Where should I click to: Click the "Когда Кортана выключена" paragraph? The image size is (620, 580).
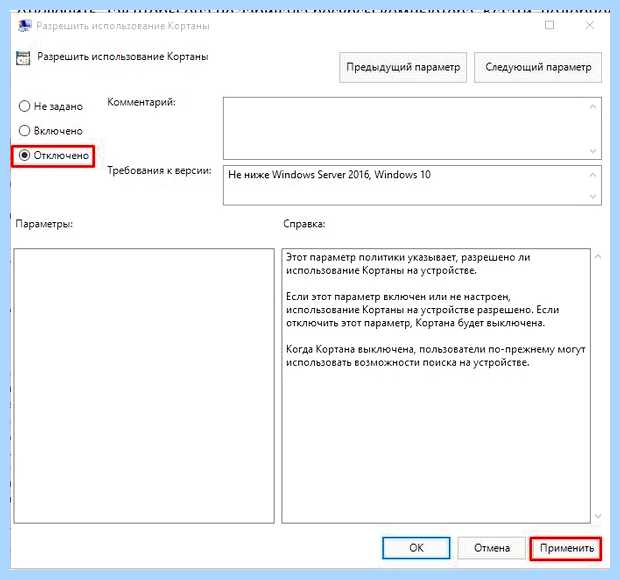pyautogui.click(x=436, y=356)
